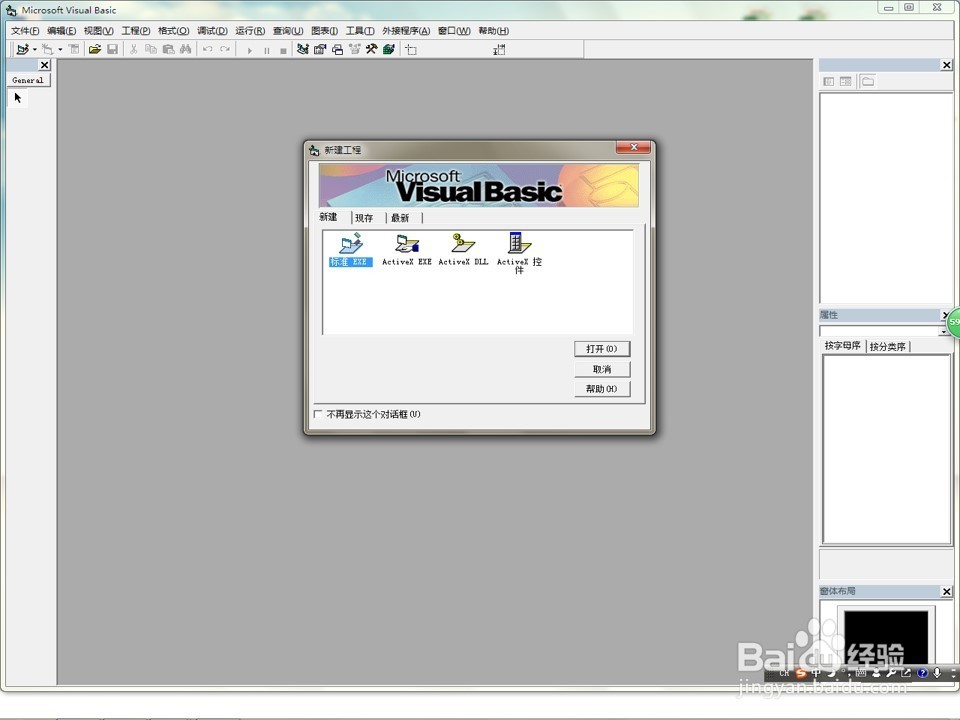The image size is (960, 720).
Task: Open the 格式(O) menu
Action: (173, 31)
